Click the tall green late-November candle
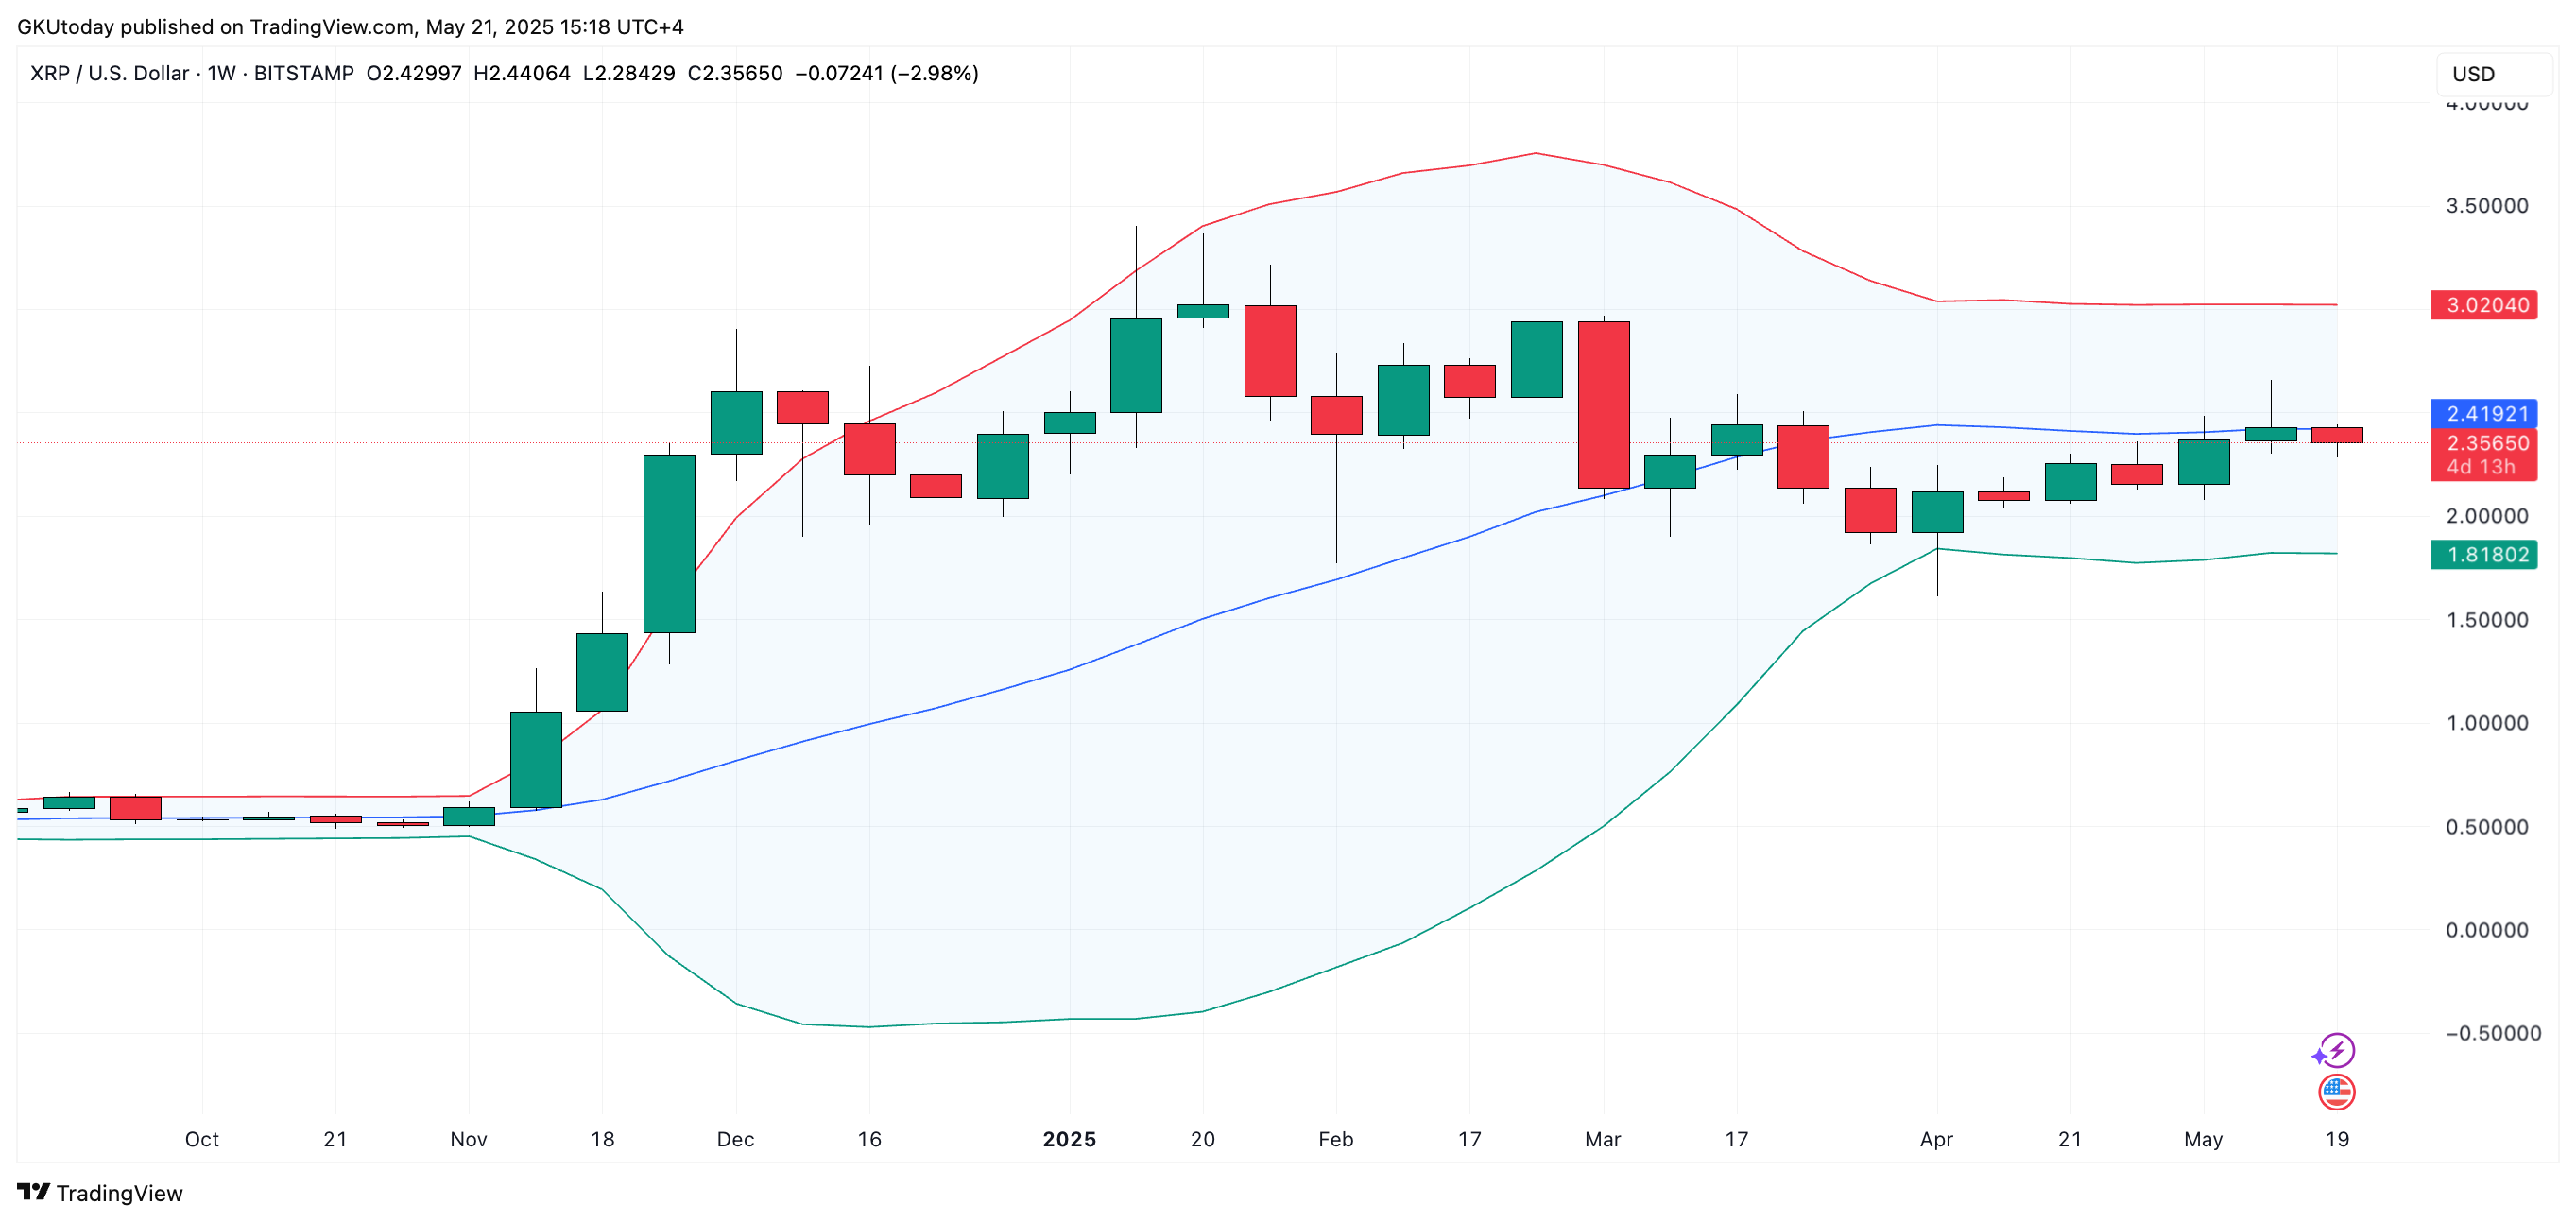 669,544
